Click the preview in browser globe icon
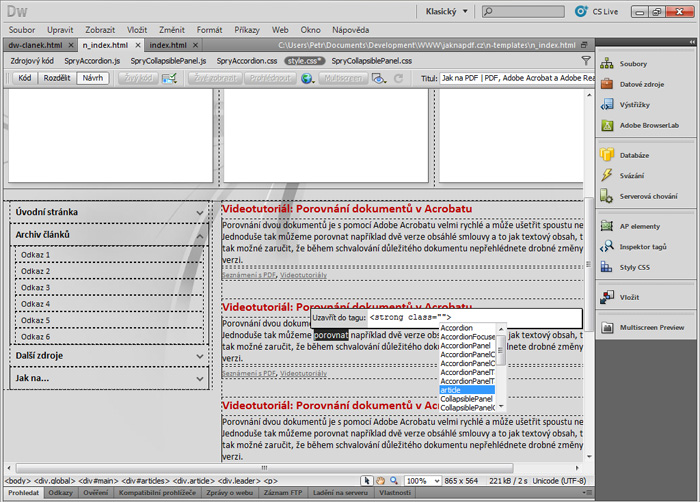The width and height of the screenshot is (700, 502). pos(307,79)
